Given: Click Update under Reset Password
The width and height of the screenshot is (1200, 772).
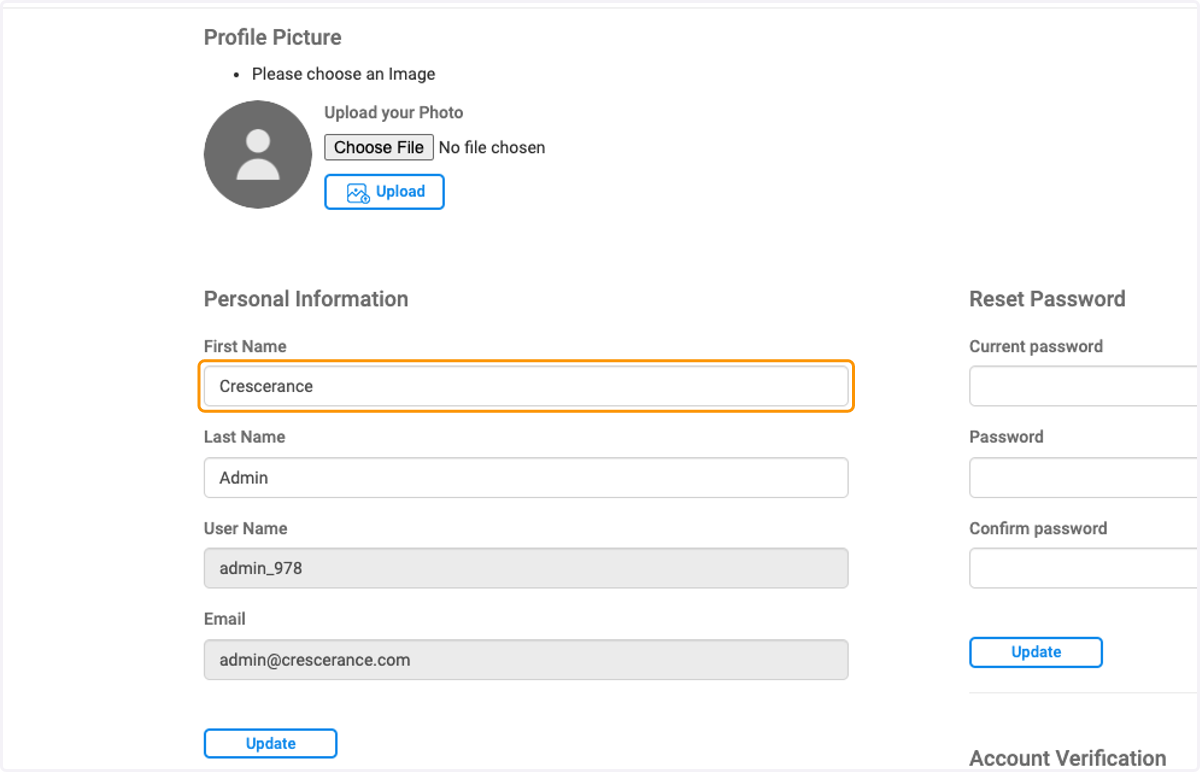Looking at the screenshot, I should pos(1036,652).
